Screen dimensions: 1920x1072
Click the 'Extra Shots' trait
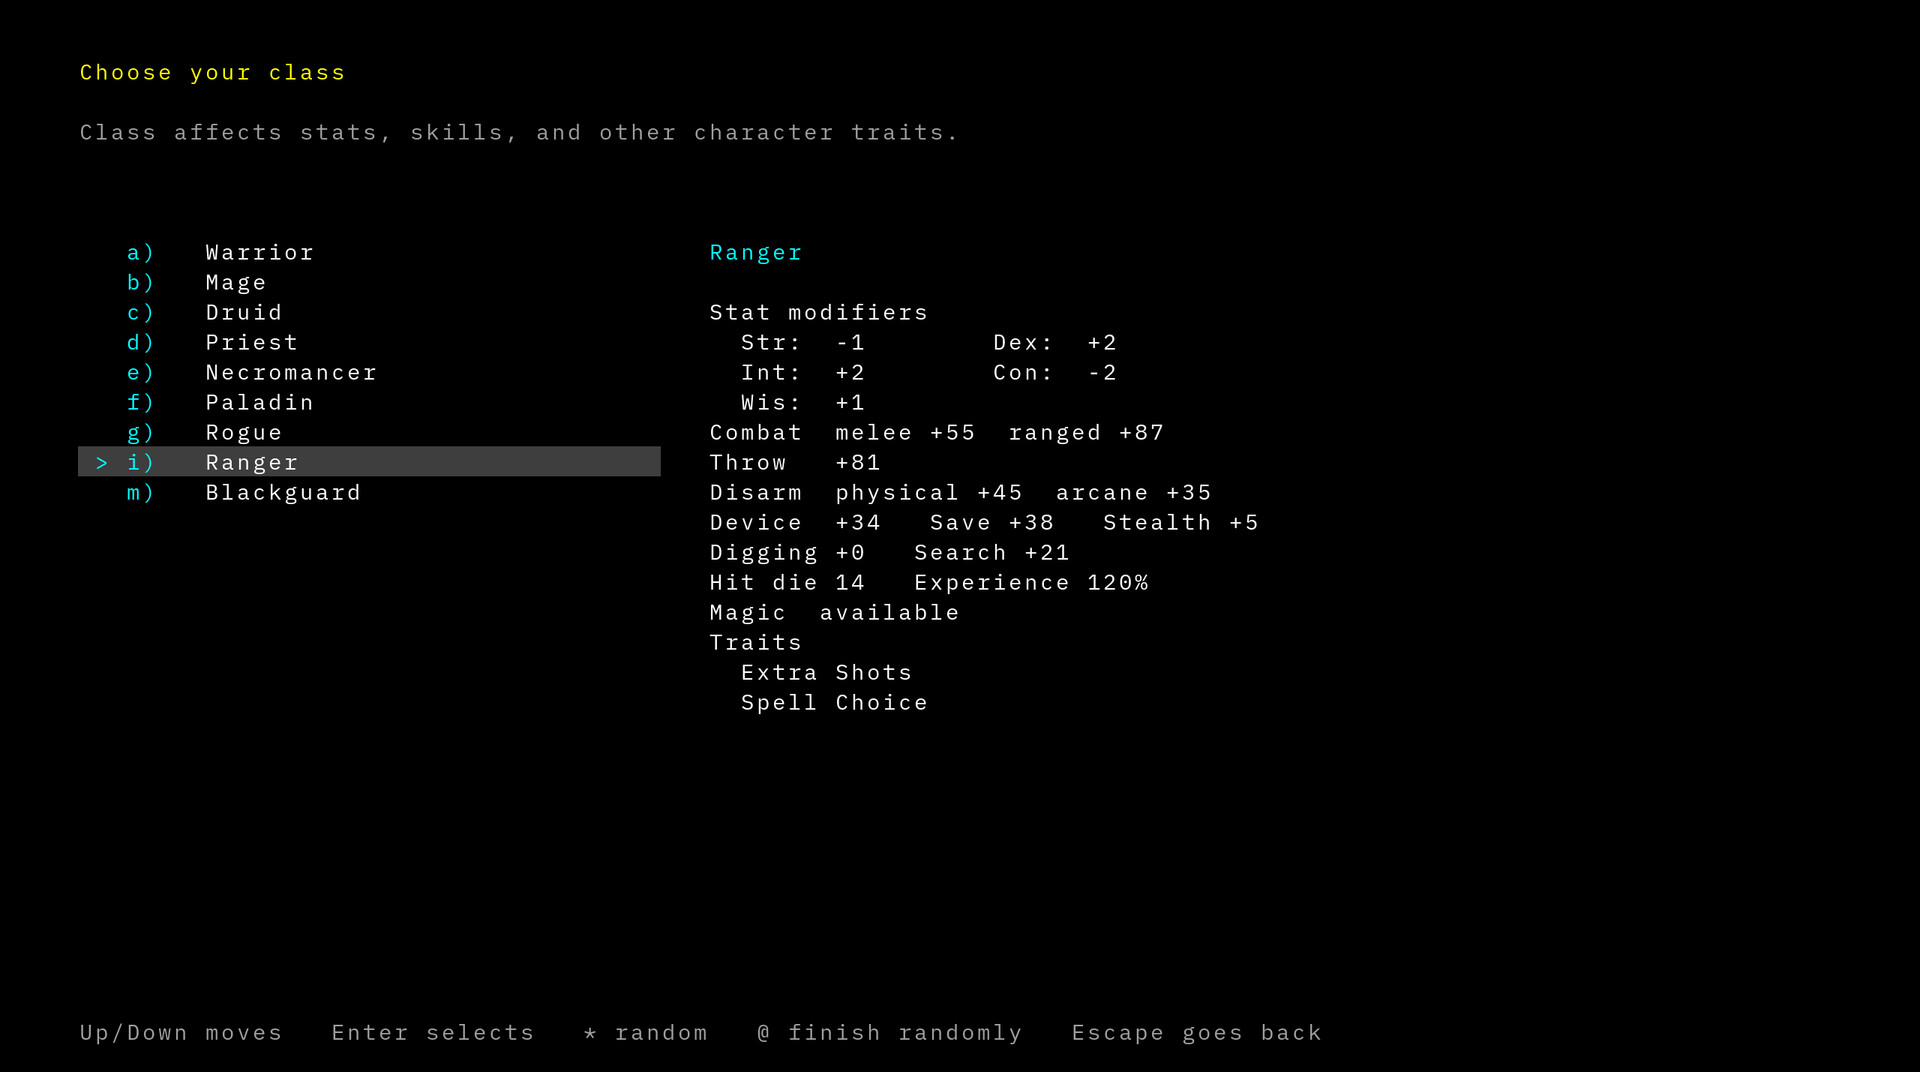click(826, 673)
